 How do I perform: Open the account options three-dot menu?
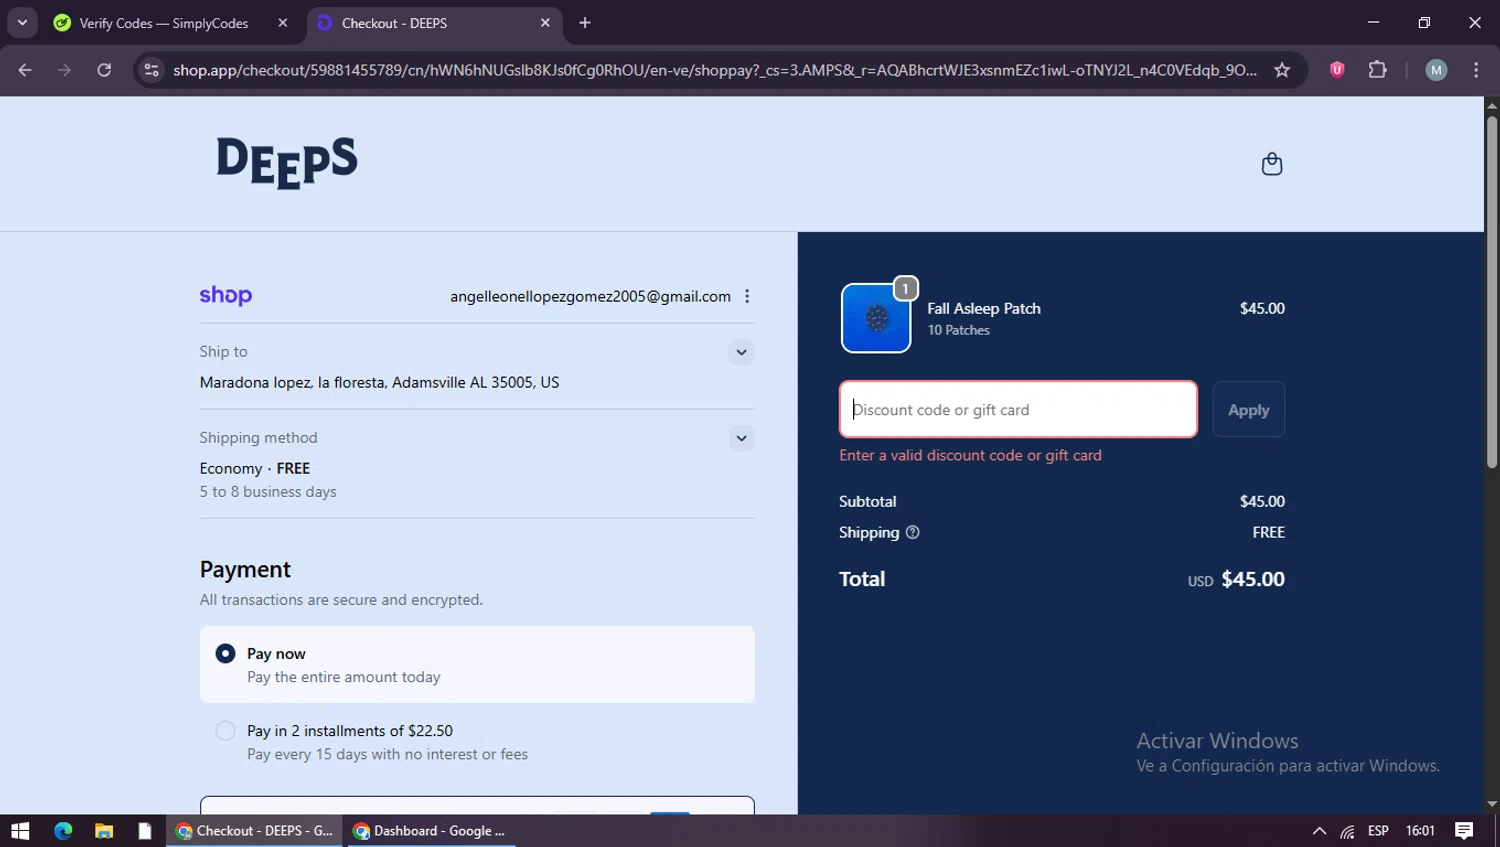(747, 296)
